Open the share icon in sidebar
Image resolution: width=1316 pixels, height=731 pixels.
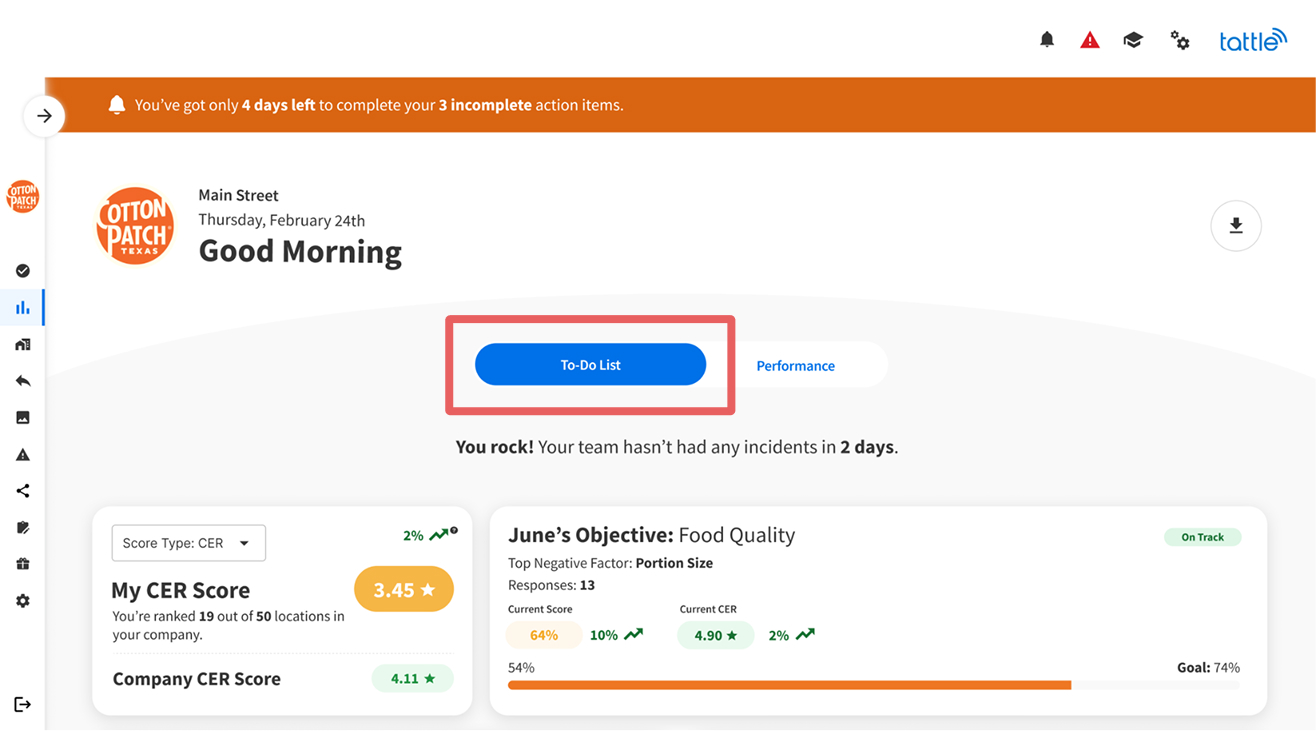22,491
